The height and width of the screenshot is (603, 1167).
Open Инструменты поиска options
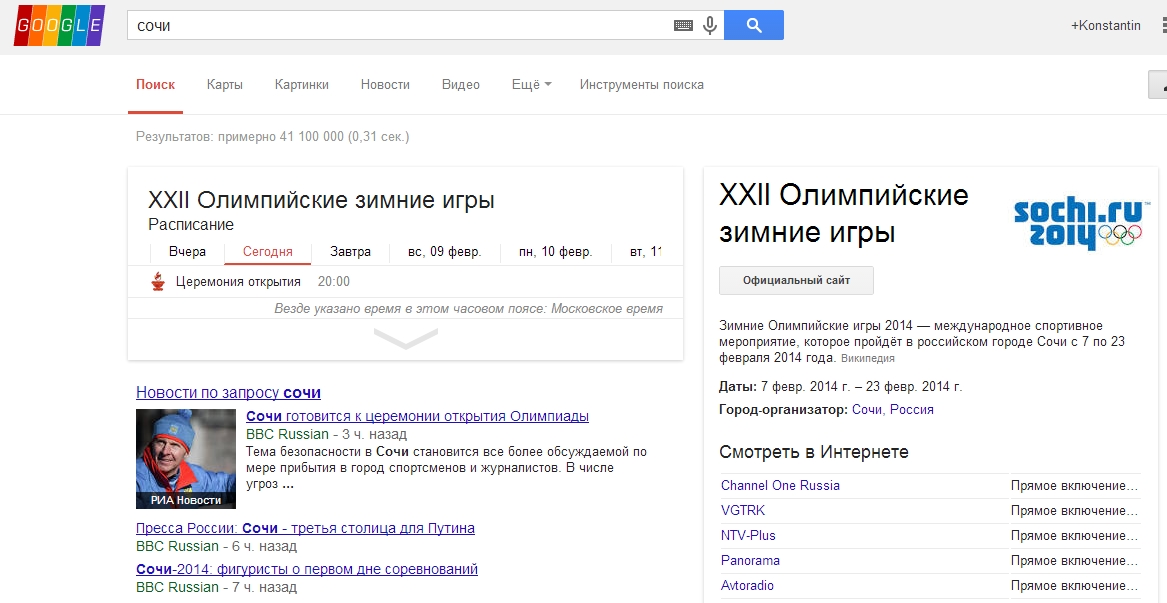[x=641, y=85]
